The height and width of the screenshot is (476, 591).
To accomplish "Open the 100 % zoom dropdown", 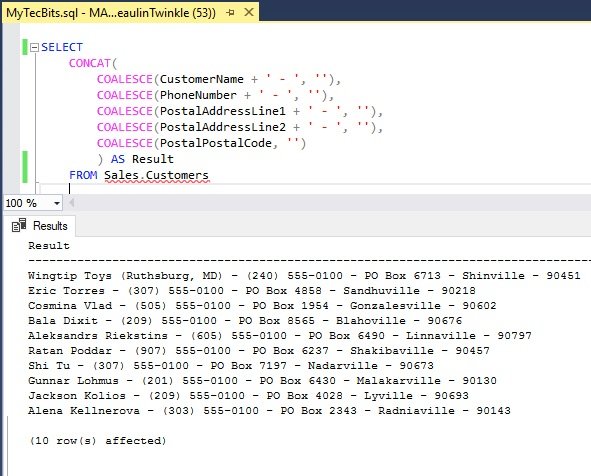I will (x=57, y=204).
